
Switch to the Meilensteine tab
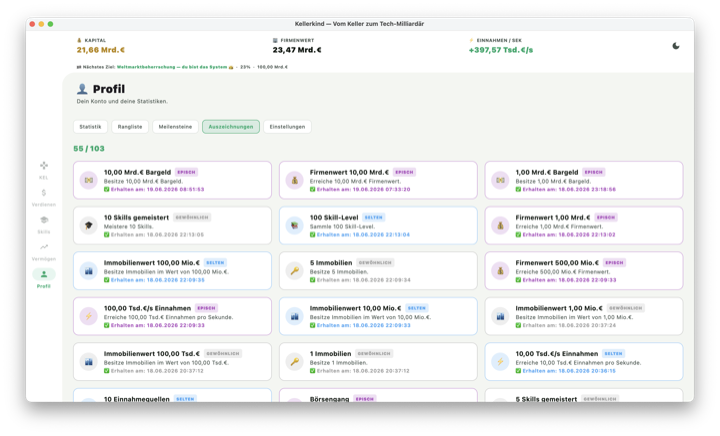click(175, 127)
